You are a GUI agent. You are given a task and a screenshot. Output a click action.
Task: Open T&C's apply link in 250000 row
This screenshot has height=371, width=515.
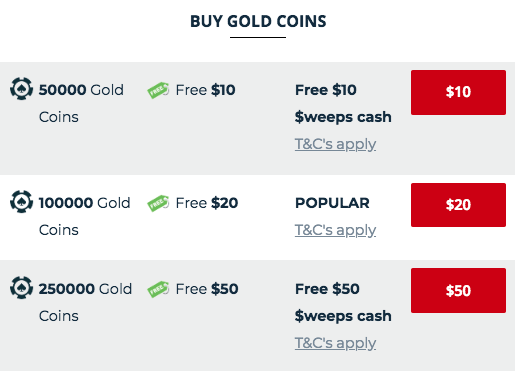[x=335, y=343]
